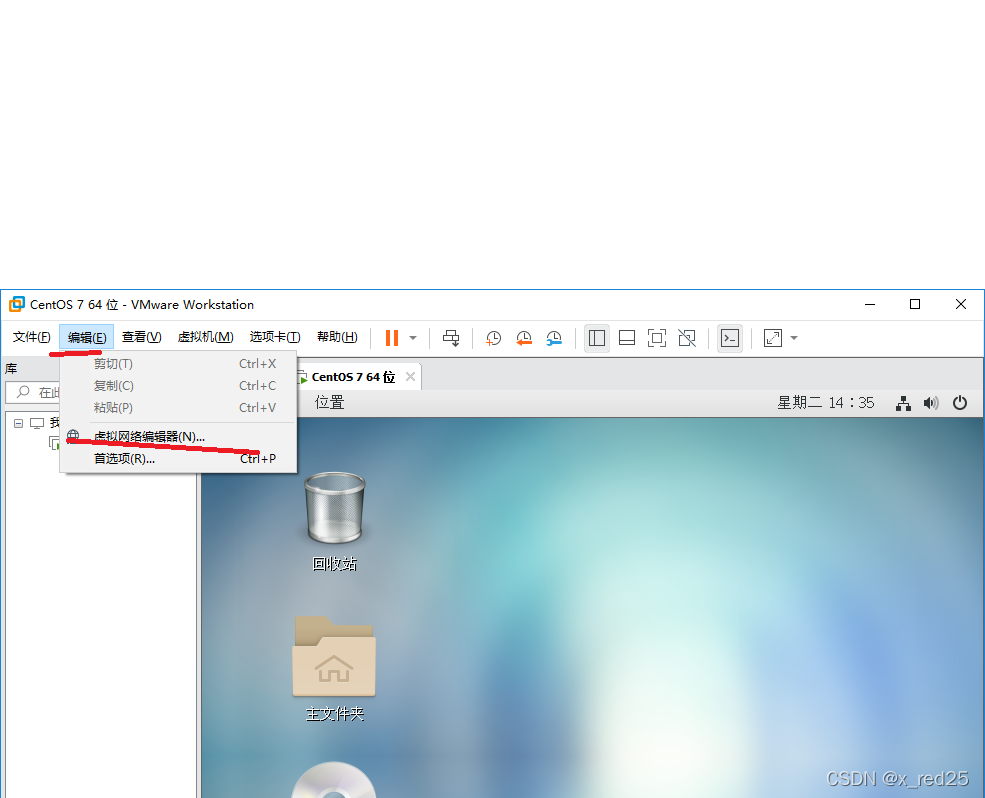The height and width of the screenshot is (798, 985).
Task: Click the stretch guest display icon
Action: click(773, 338)
